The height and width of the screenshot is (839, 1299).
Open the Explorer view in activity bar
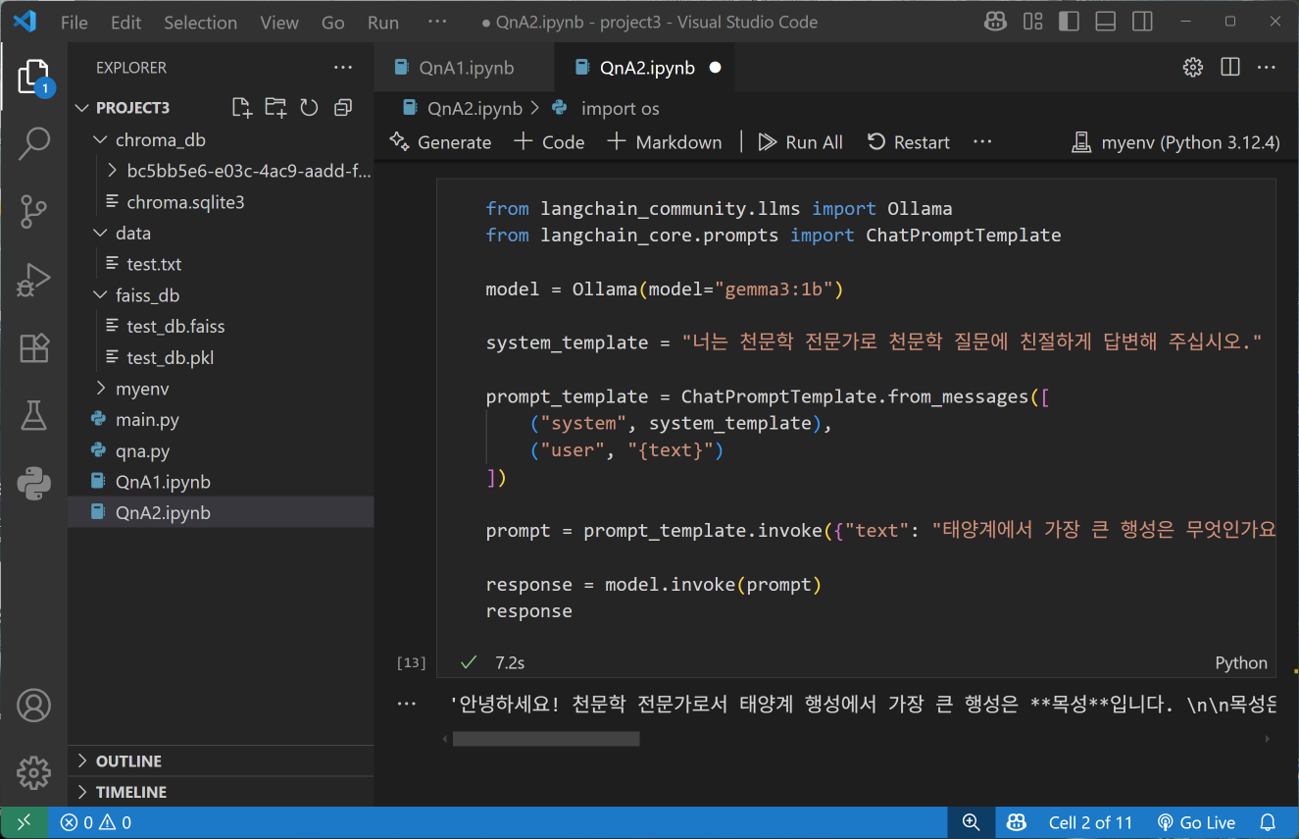click(33, 77)
